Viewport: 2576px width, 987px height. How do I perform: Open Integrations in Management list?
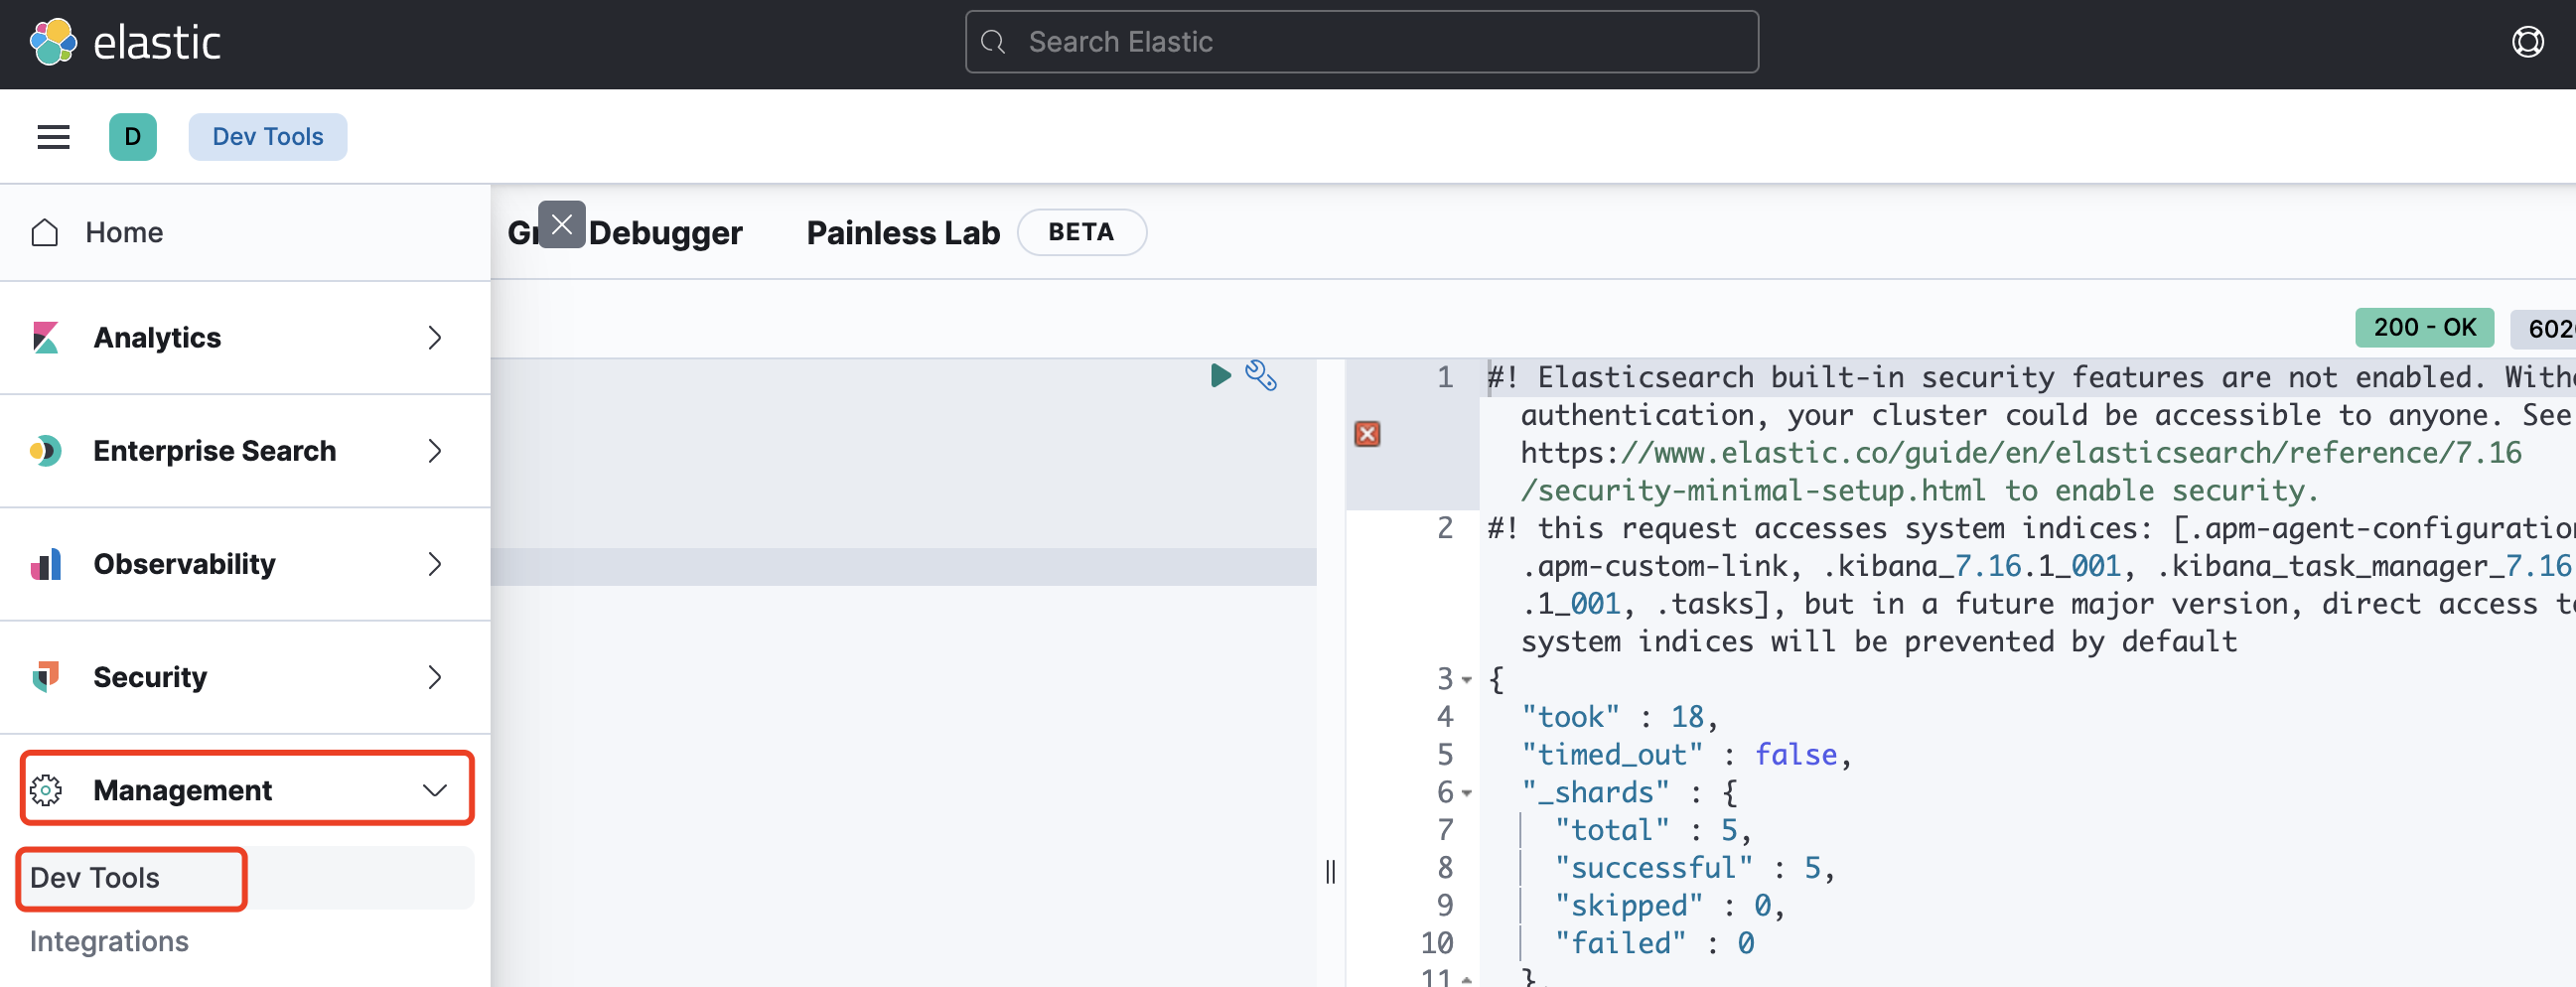tap(109, 941)
